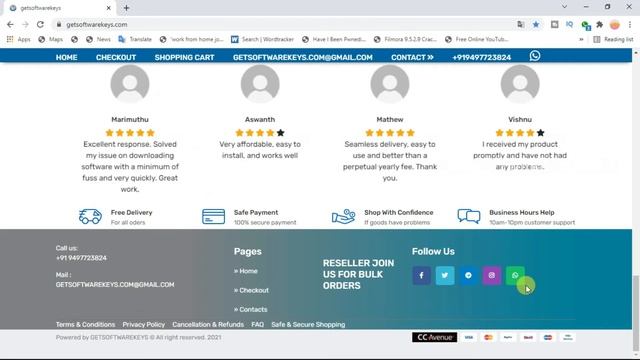This screenshot has width=640, height=360.
Task: Click the Business Hours Help chat icon
Action: click(469, 216)
